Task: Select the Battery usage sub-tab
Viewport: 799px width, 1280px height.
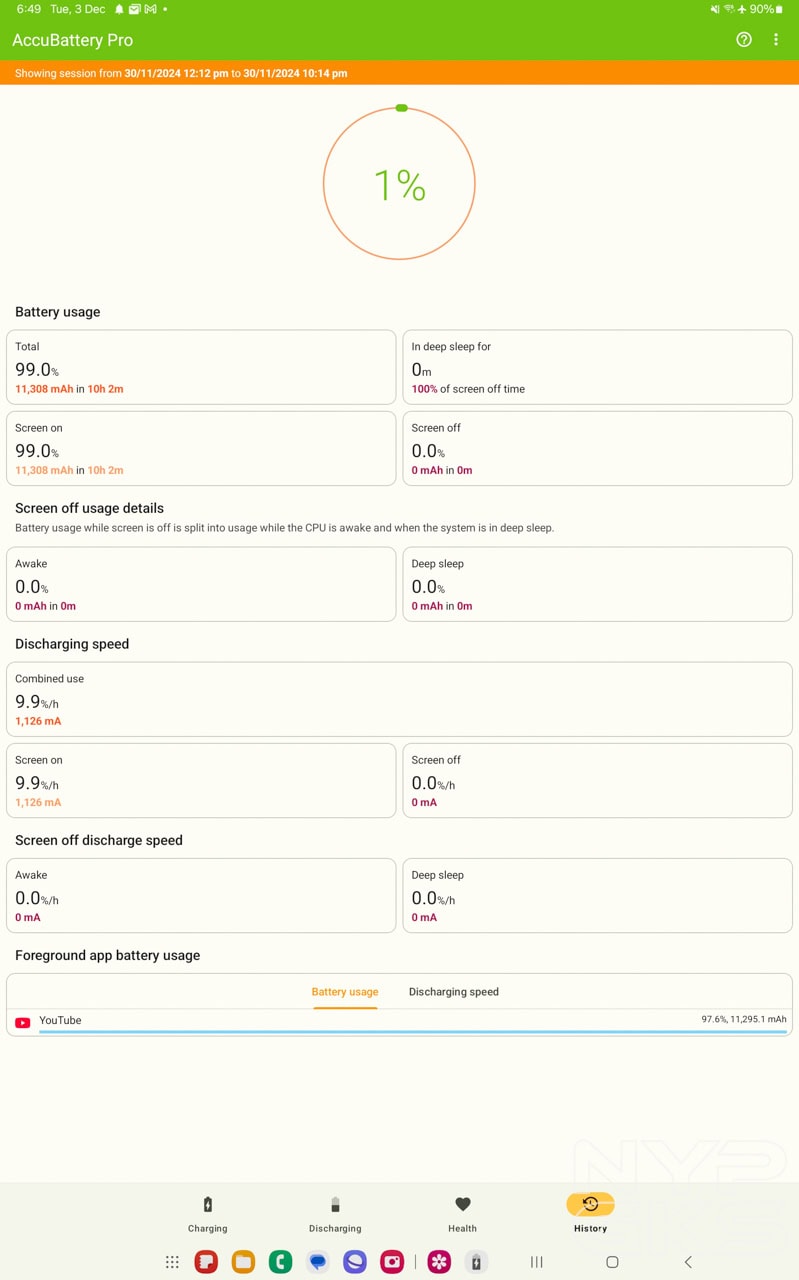Action: pyautogui.click(x=345, y=992)
